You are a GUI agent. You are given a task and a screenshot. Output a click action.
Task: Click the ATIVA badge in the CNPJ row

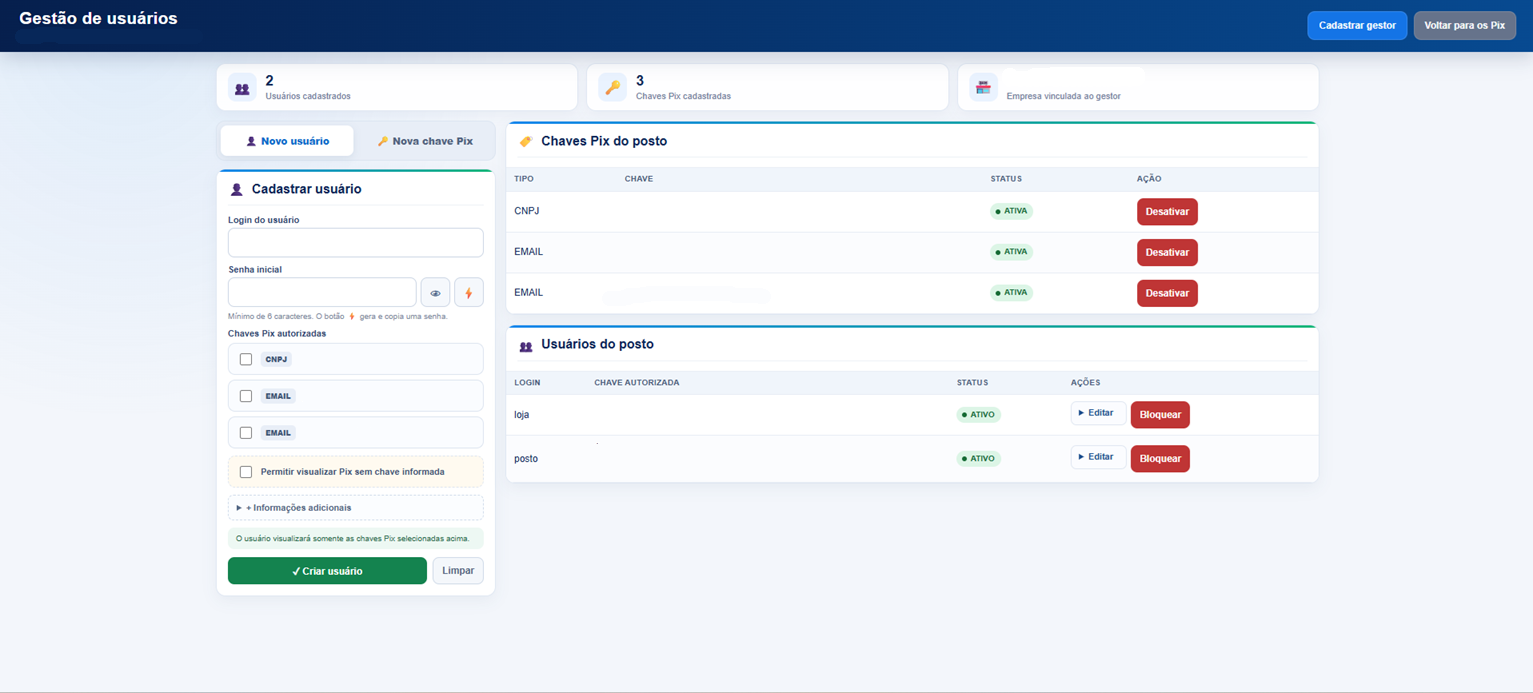point(1012,211)
